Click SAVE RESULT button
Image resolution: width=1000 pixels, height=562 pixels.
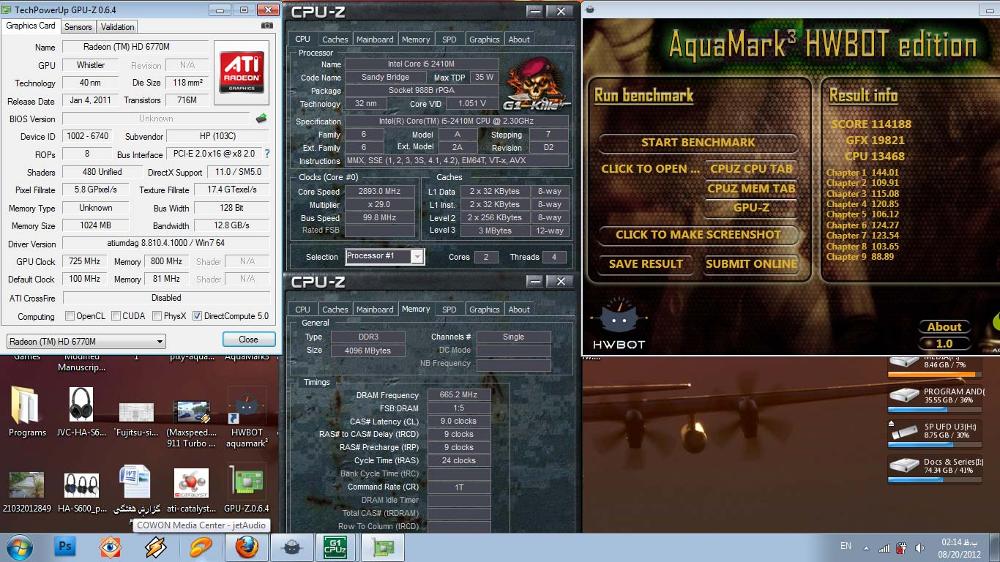coord(645,263)
